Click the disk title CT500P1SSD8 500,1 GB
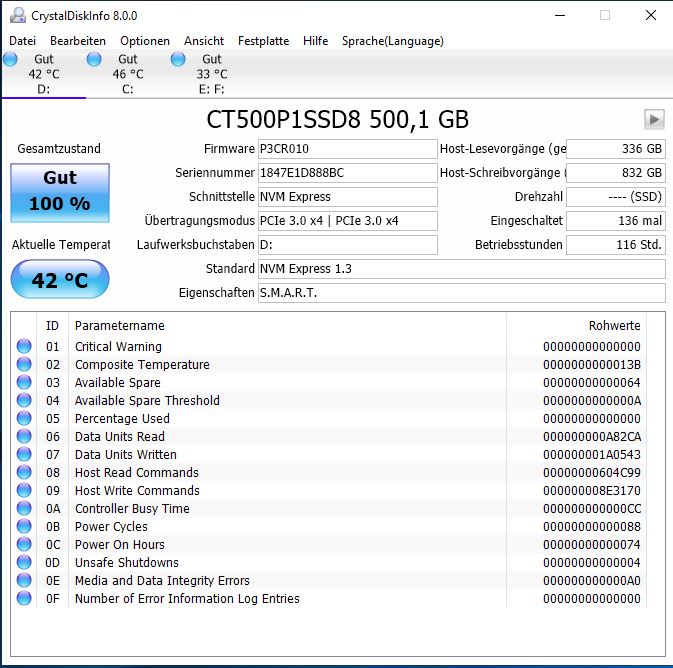This screenshot has width=673, height=668. coord(338,119)
